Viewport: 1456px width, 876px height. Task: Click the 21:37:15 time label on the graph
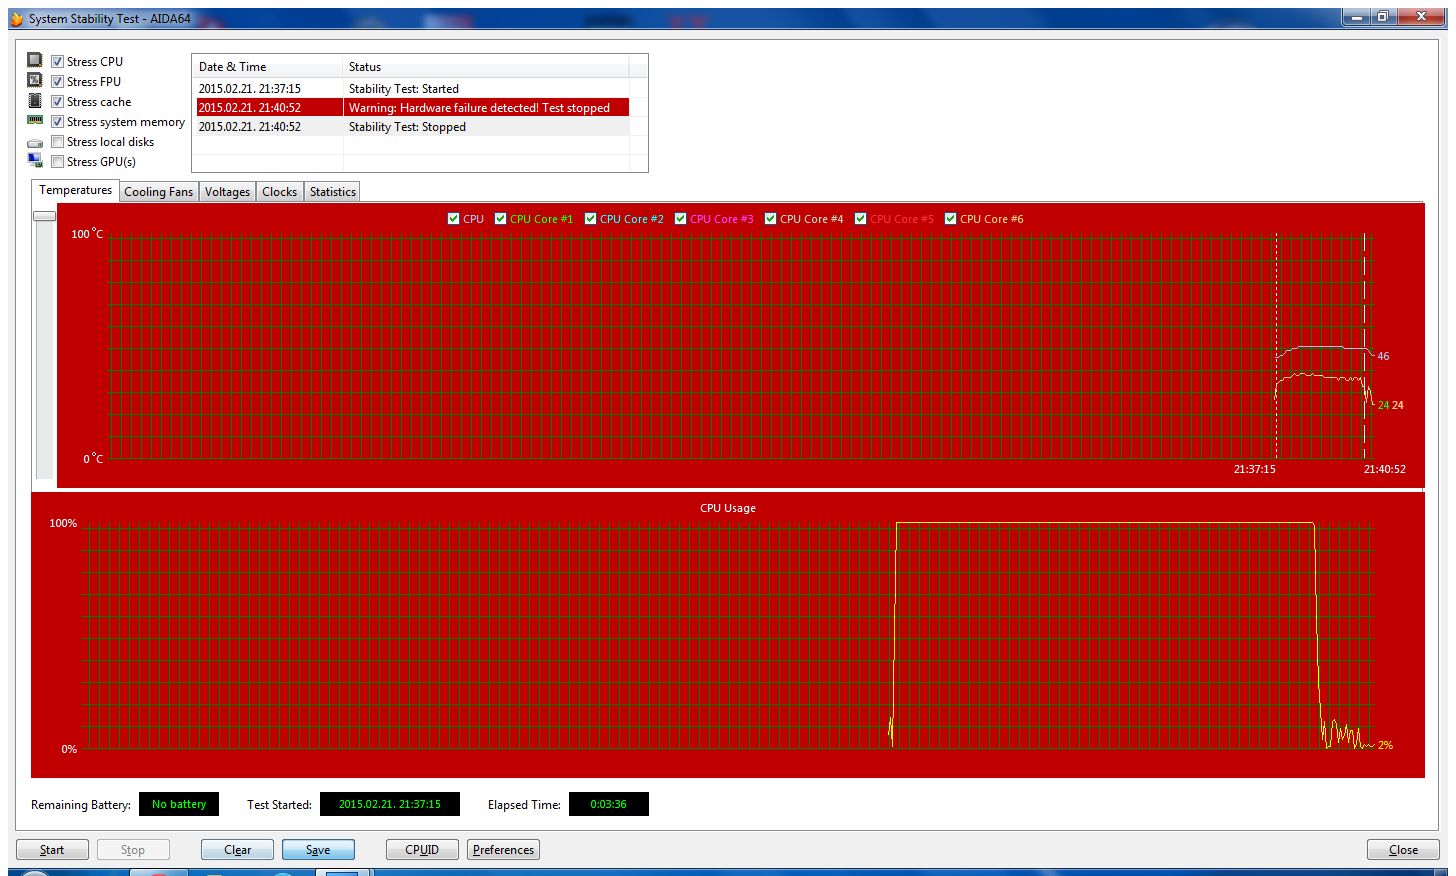(x=1254, y=469)
